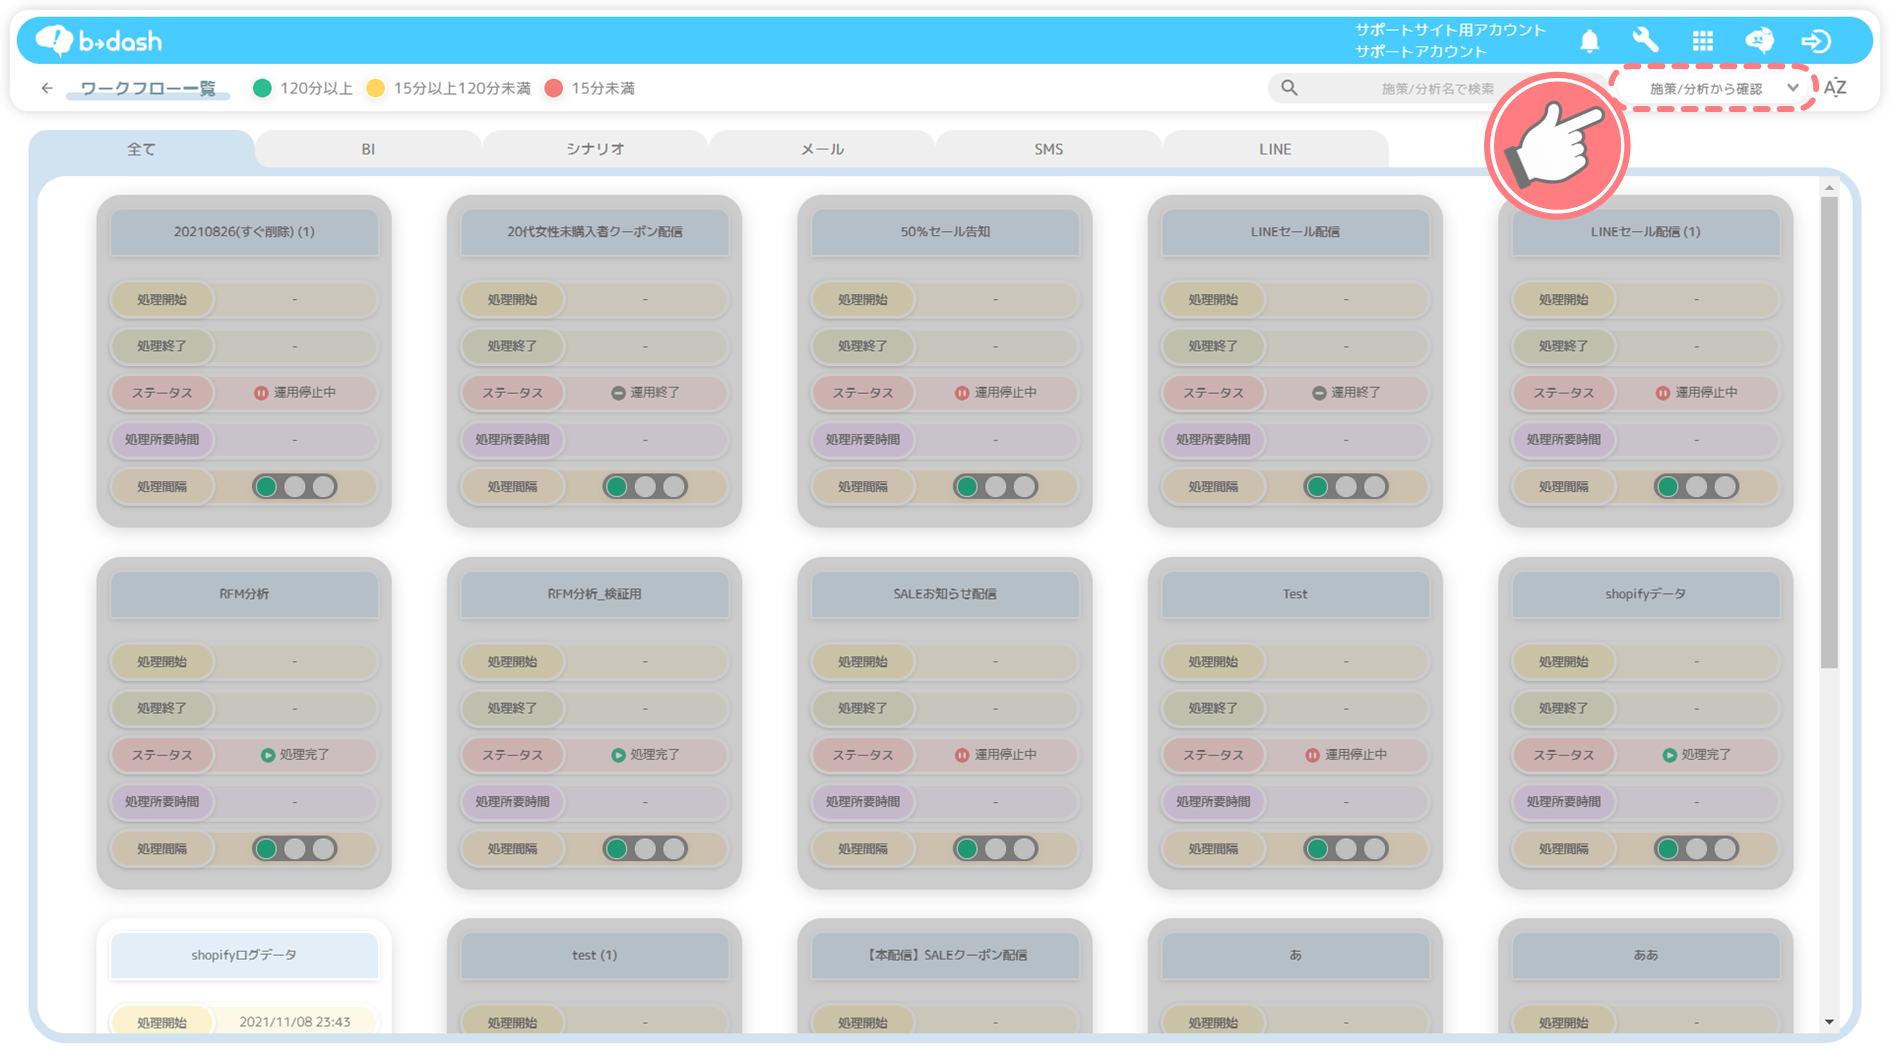Viewport: 1890px width, 1063px height.
Task: Click the ended status icon on 20代女性未購入者クーポン配信
Action: [618, 393]
